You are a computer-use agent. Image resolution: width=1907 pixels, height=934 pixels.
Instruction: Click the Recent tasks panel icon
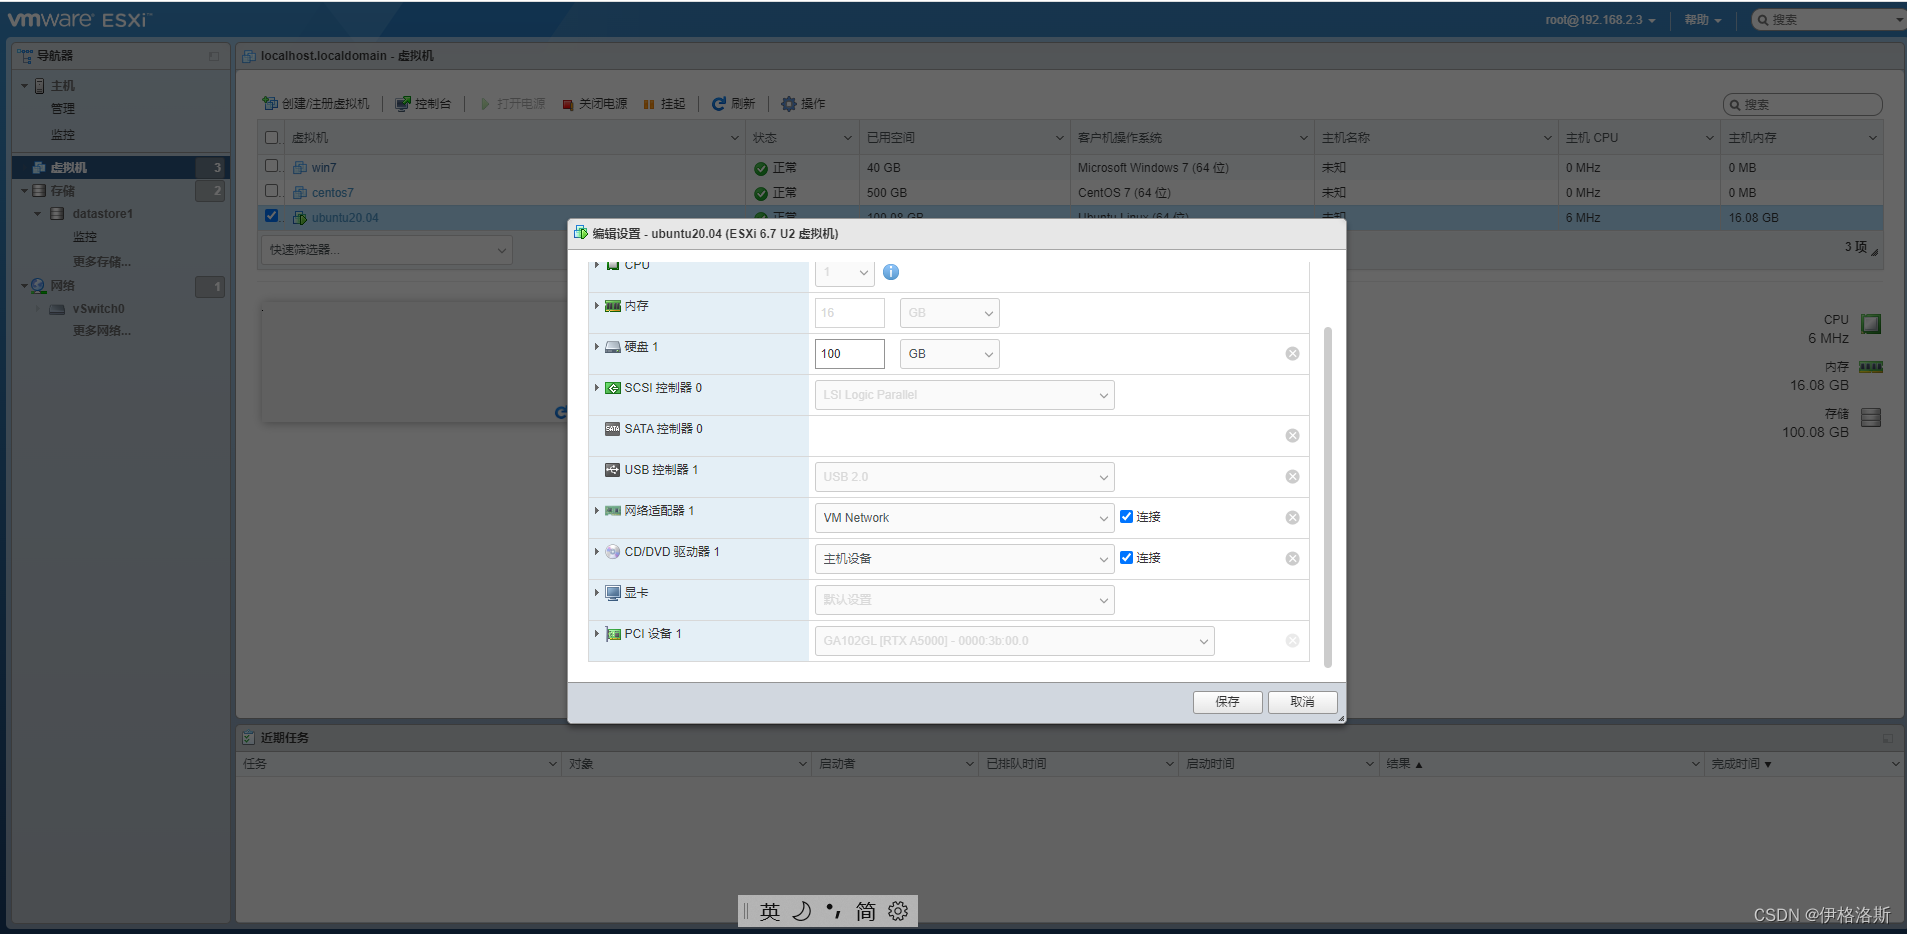coord(248,738)
